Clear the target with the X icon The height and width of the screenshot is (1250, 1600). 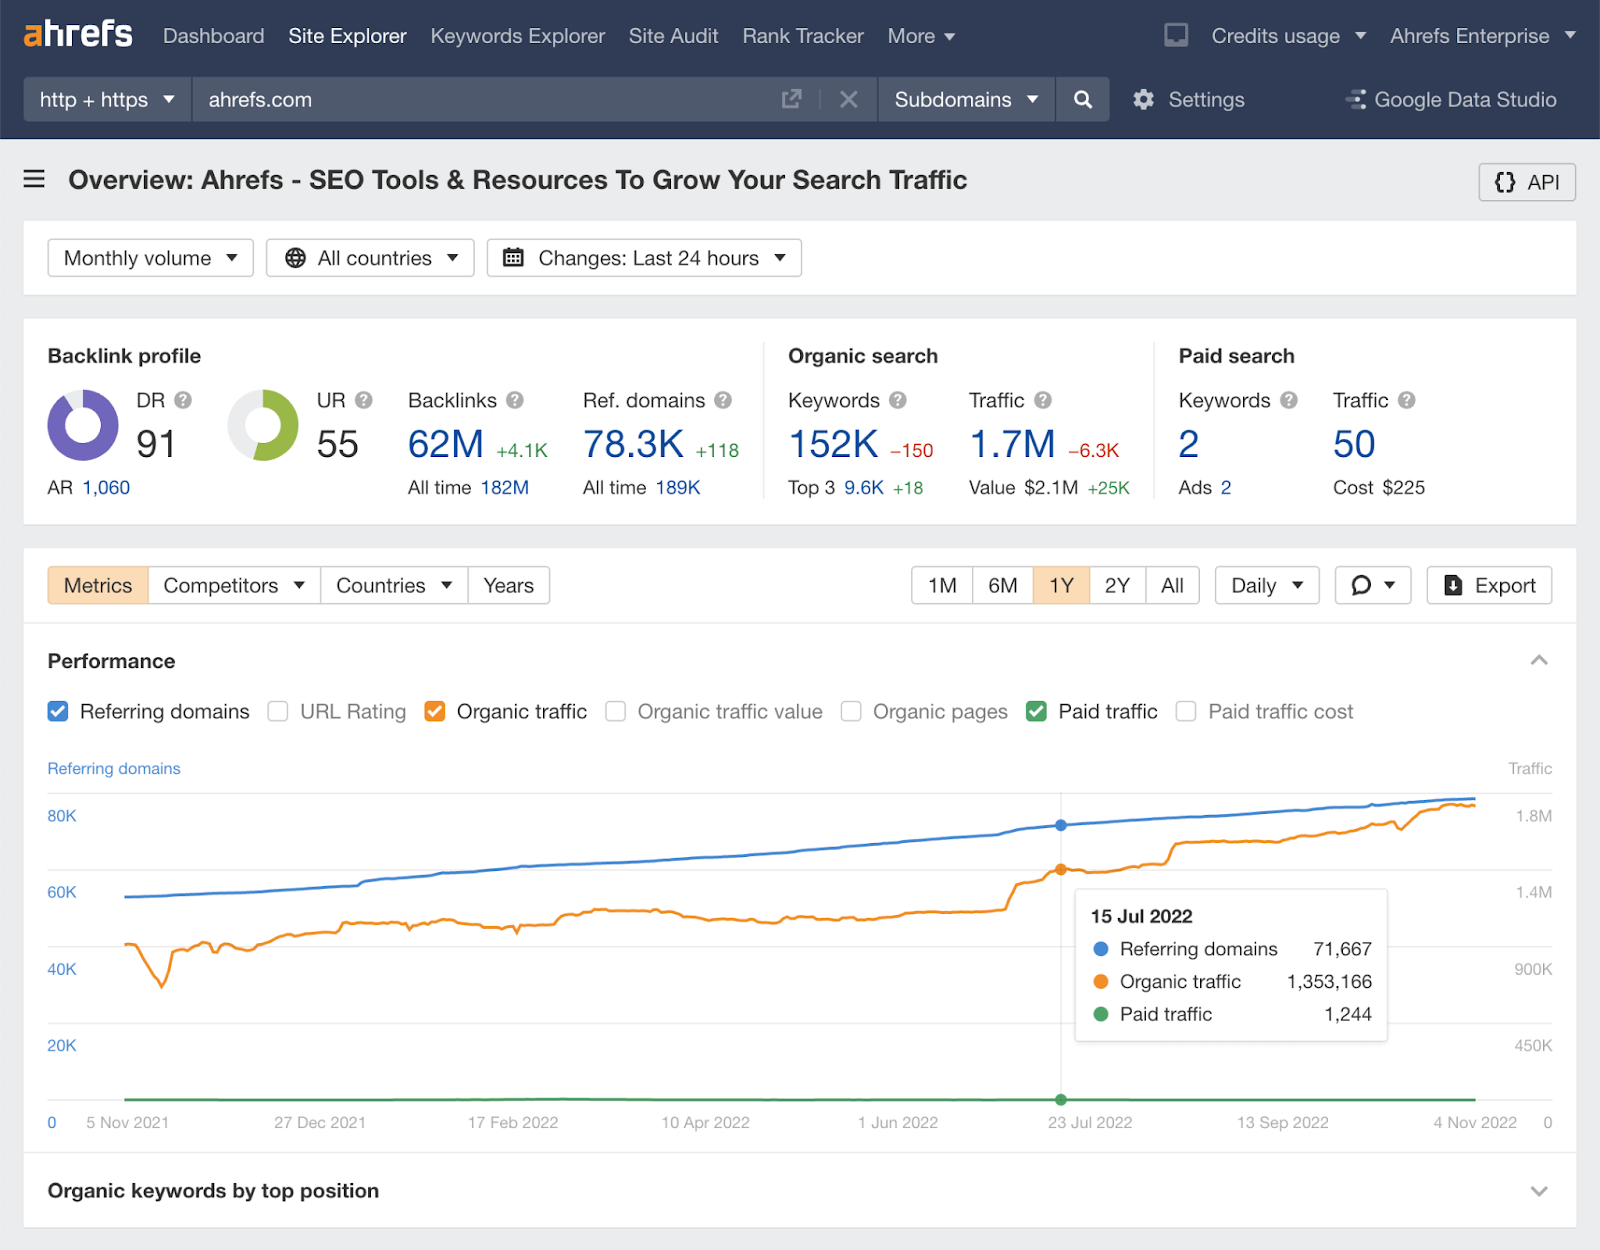(x=848, y=99)
